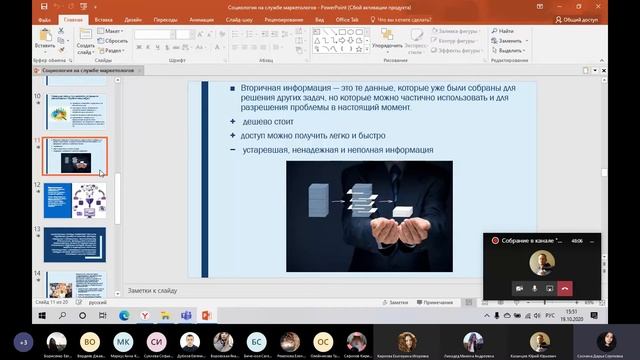Click the Сбросить reset button
This screenshot has width=640, height=360.
coord(113,41)
